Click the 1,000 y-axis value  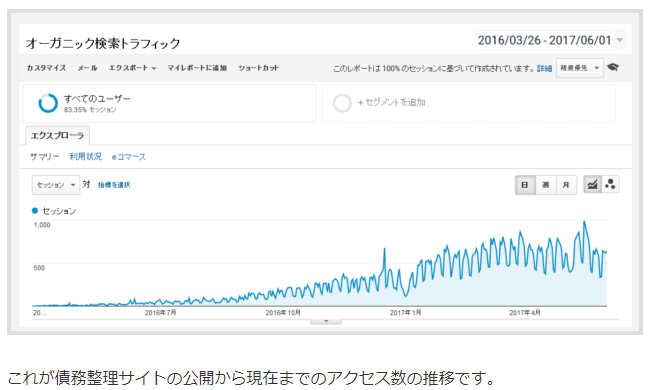point(42,225)
